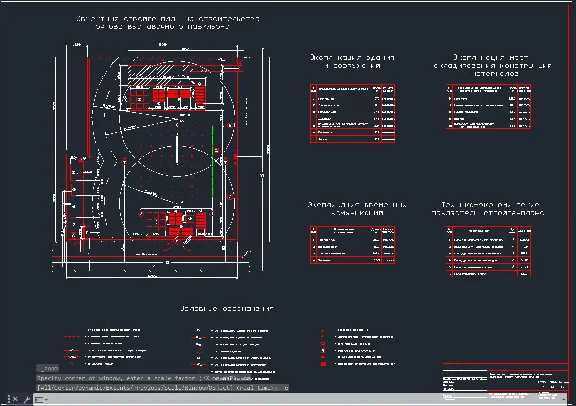This screenshot has width=576, height=406.
Task: Select the upper-right storage explication table
Action: point(489,107)
